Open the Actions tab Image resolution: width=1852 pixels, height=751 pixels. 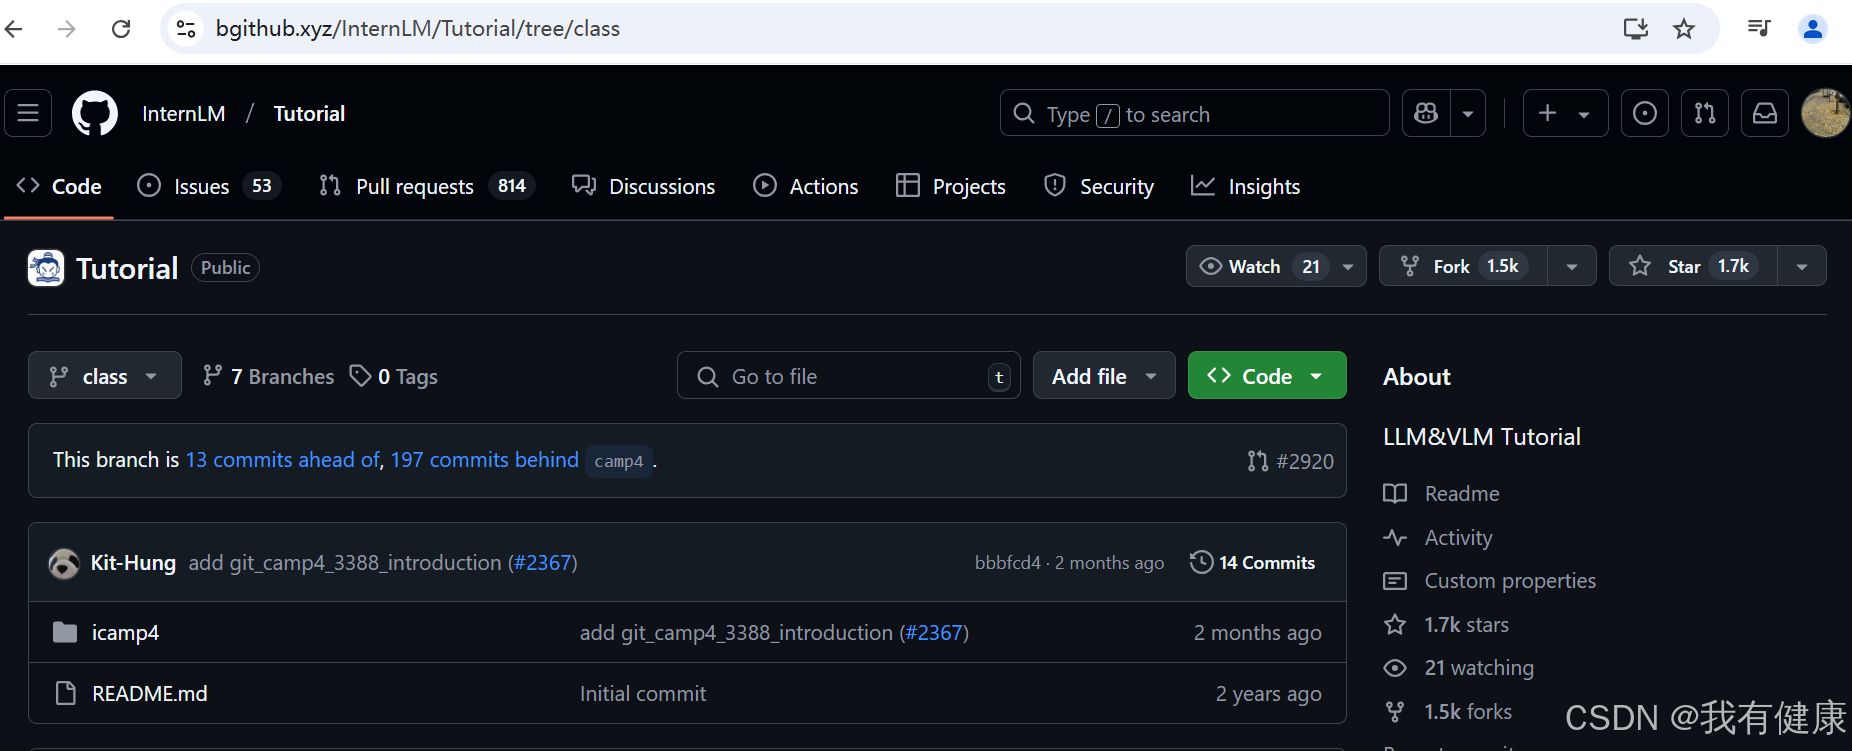(806, 186)
